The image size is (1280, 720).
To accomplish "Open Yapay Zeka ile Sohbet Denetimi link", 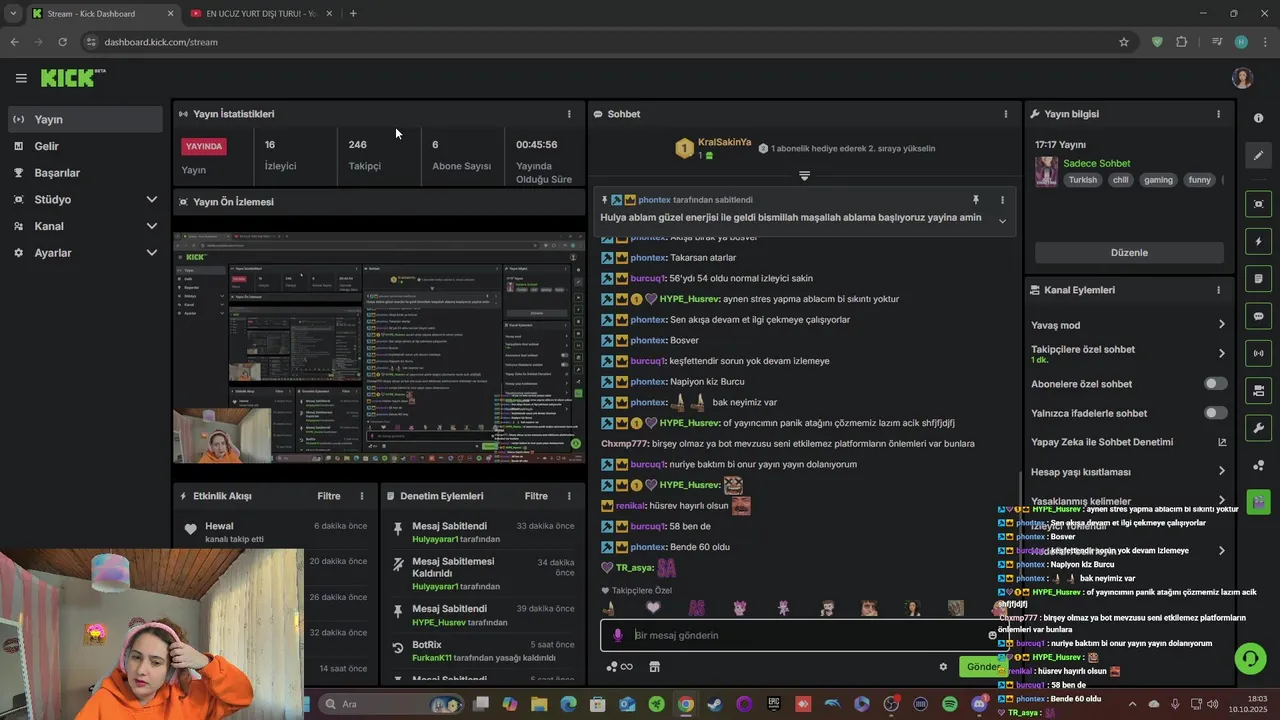I will click(x=1129, y=442).
